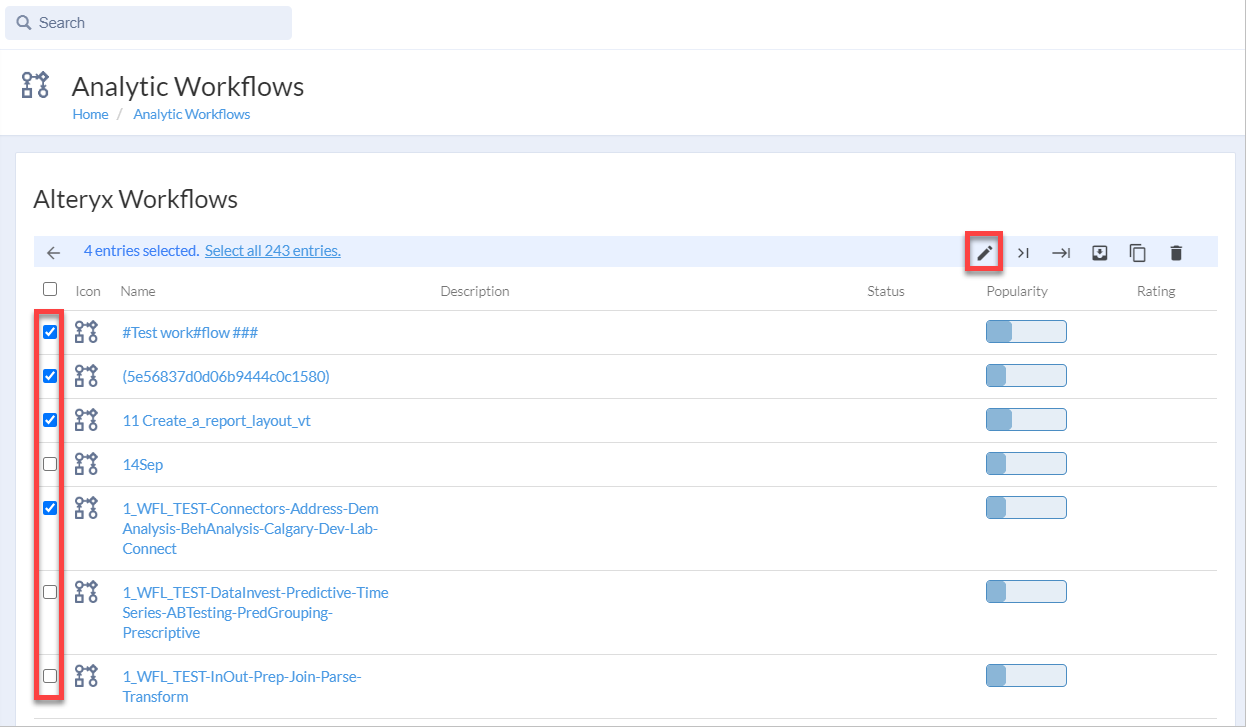Click the pencil edit icon in the toolbar
The image size is (1246, 727).
[985, 253]
